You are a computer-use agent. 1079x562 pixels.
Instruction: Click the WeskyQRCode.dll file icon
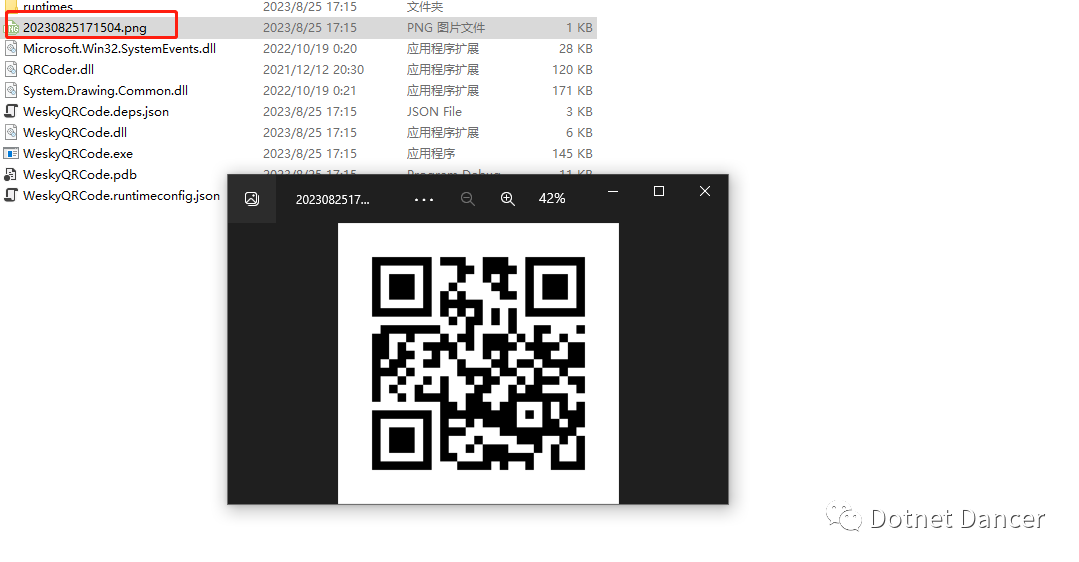point(11,133)
